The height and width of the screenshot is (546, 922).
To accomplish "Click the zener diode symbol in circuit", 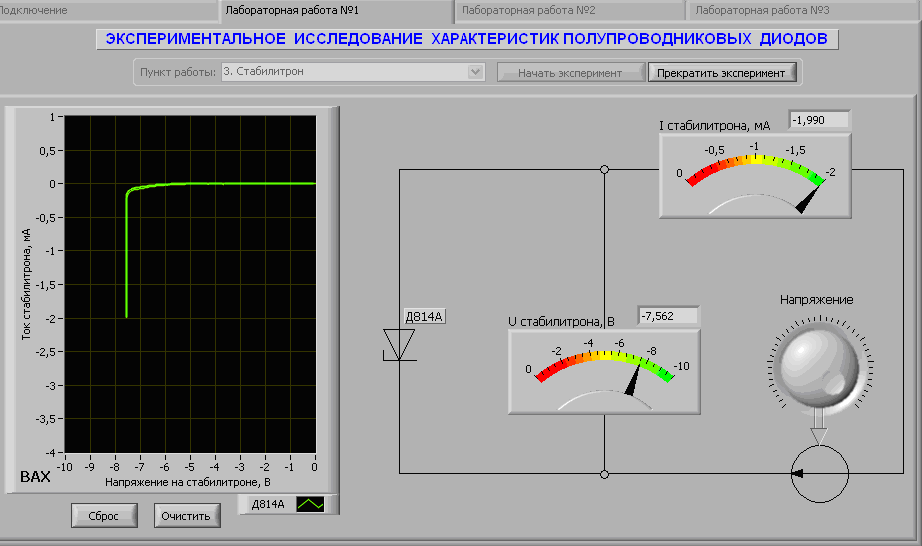I will coord(402,344).
